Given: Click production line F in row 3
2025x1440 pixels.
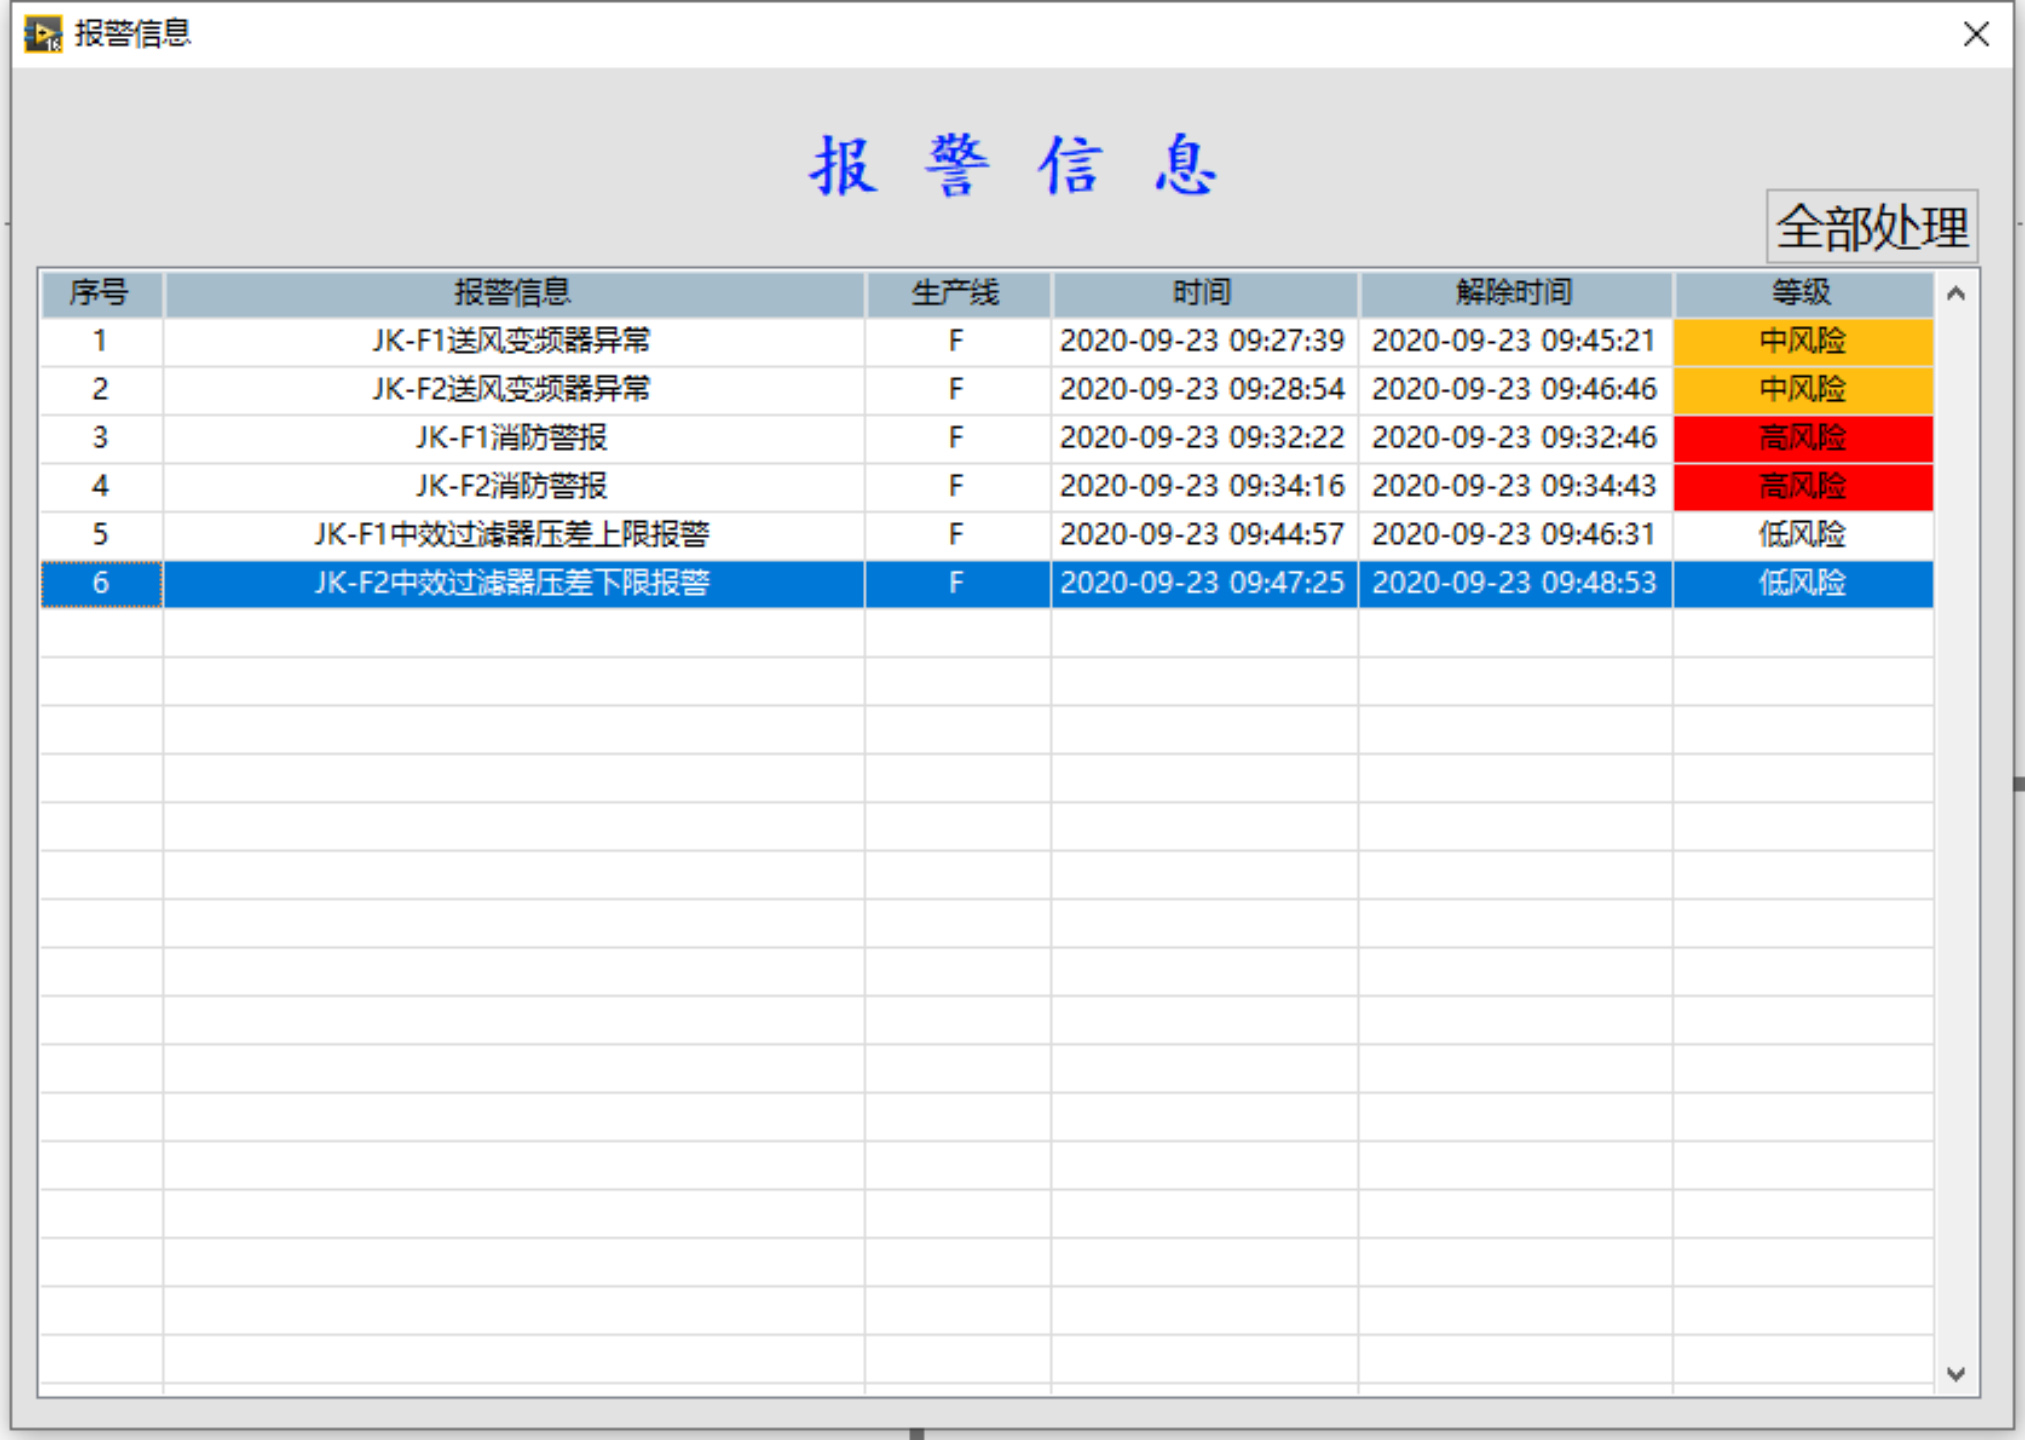Looking at the screenshot, I should pyautogui.click(x=957, y=438).
